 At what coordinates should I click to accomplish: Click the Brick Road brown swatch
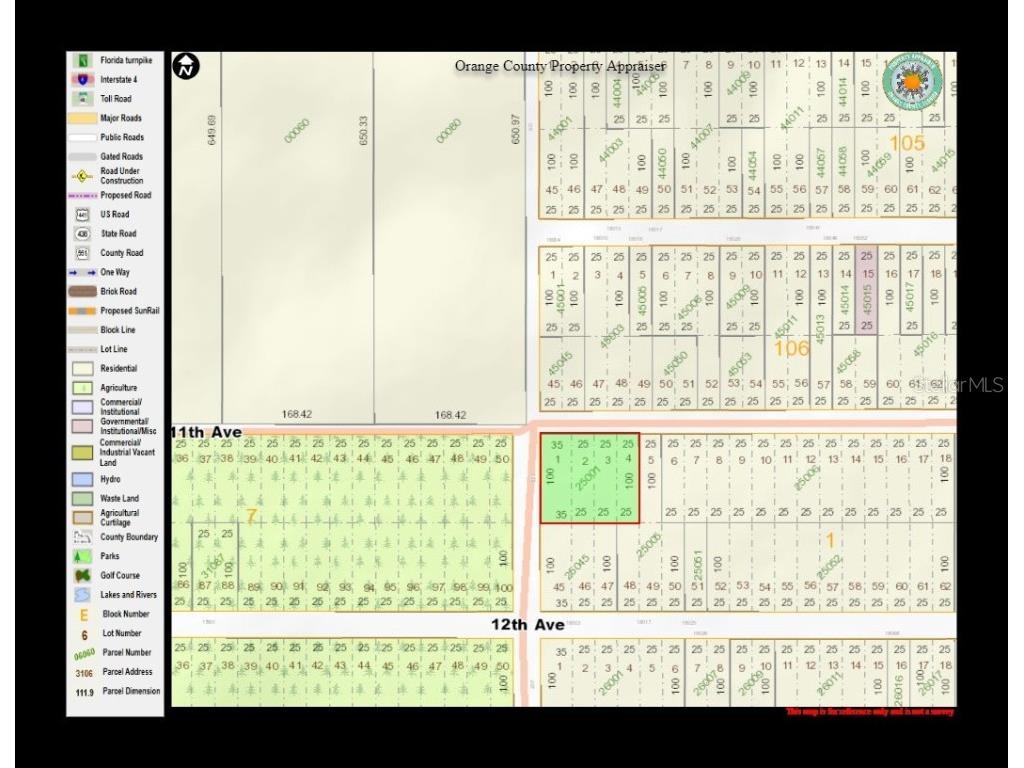click(84, 291)
